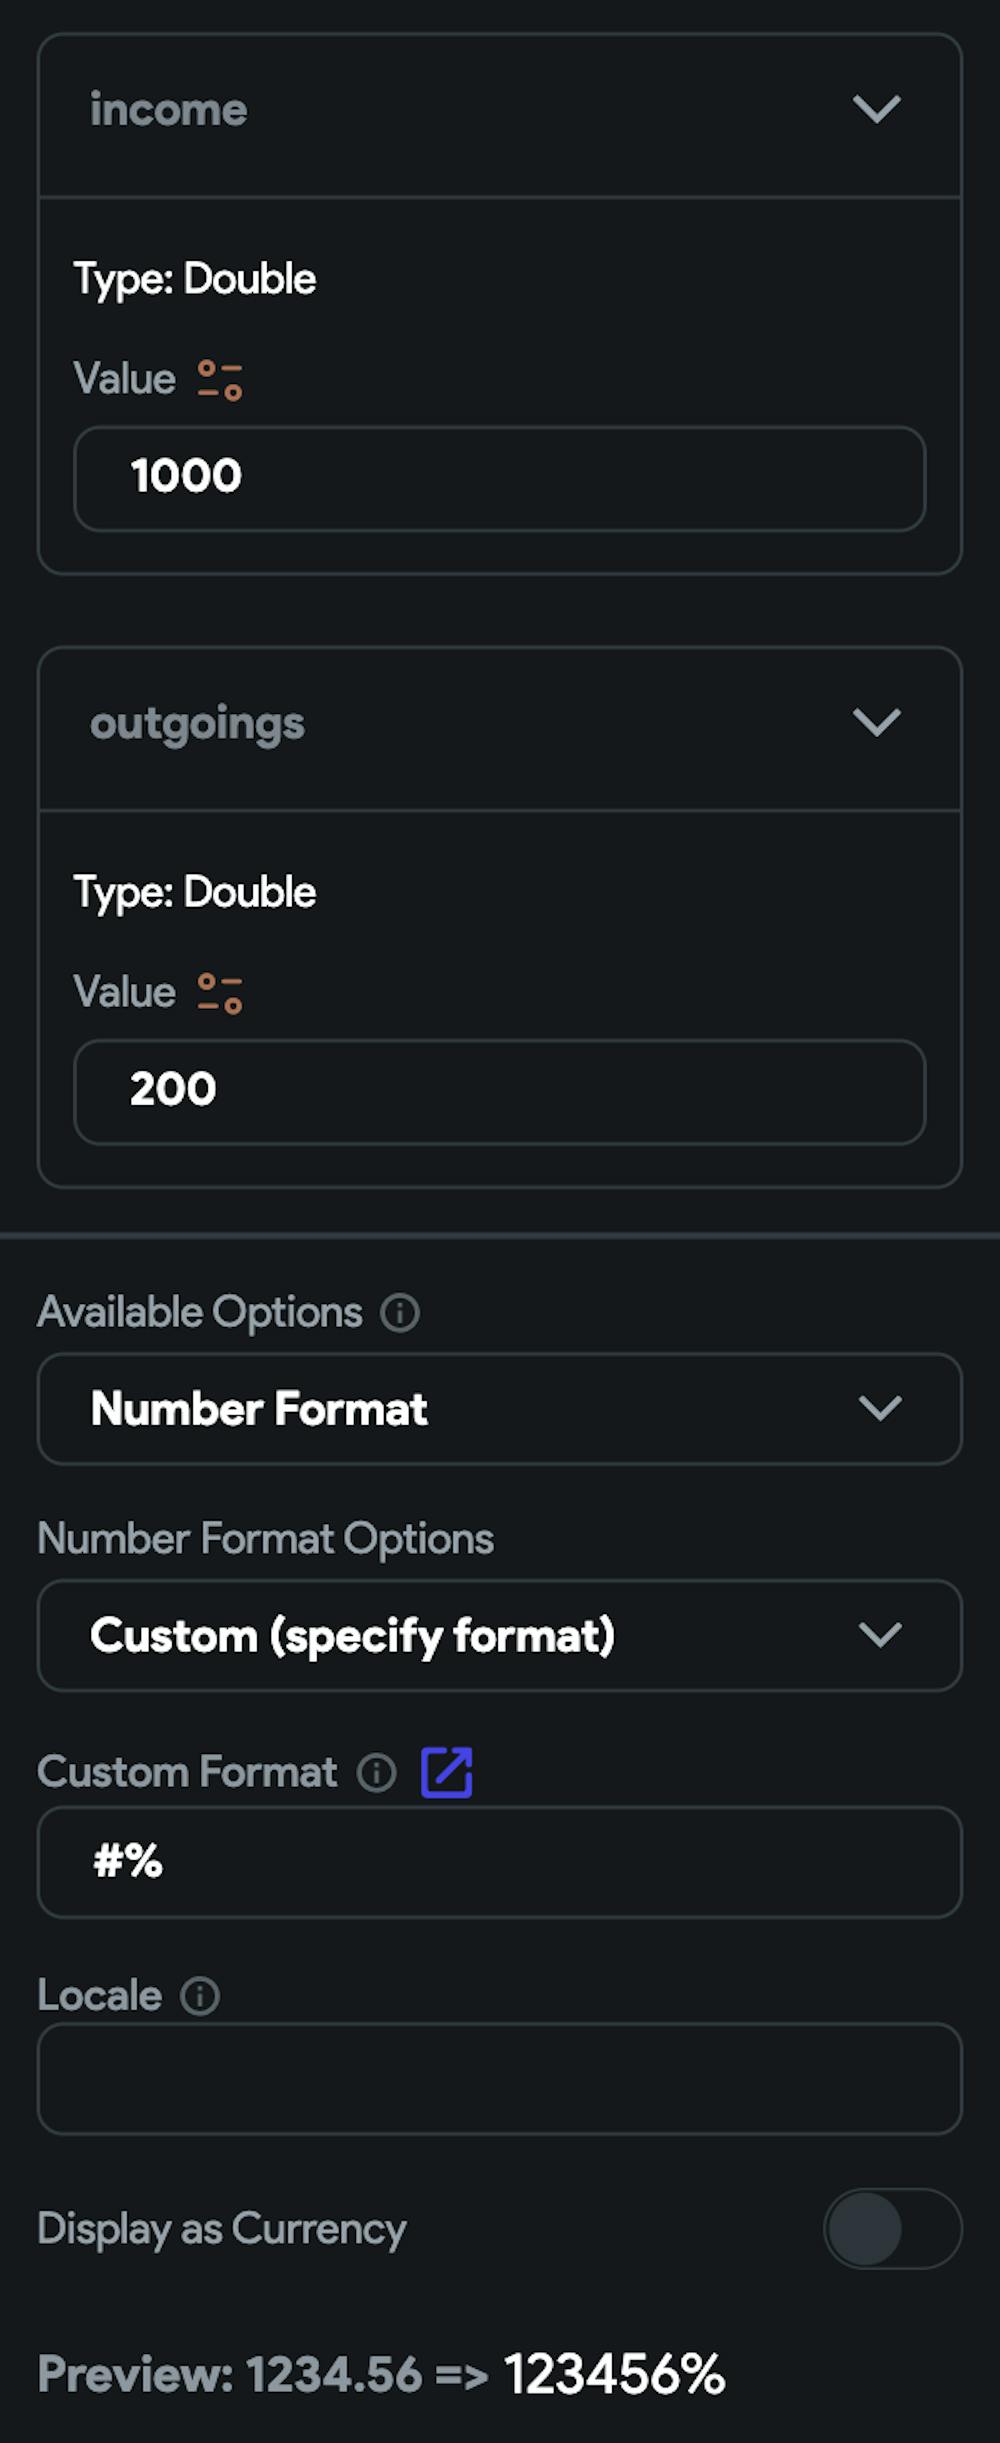Viewport: 1000px width, 2443px height.
Task: Click the outgoings Value number type icon
Action: 218,991
